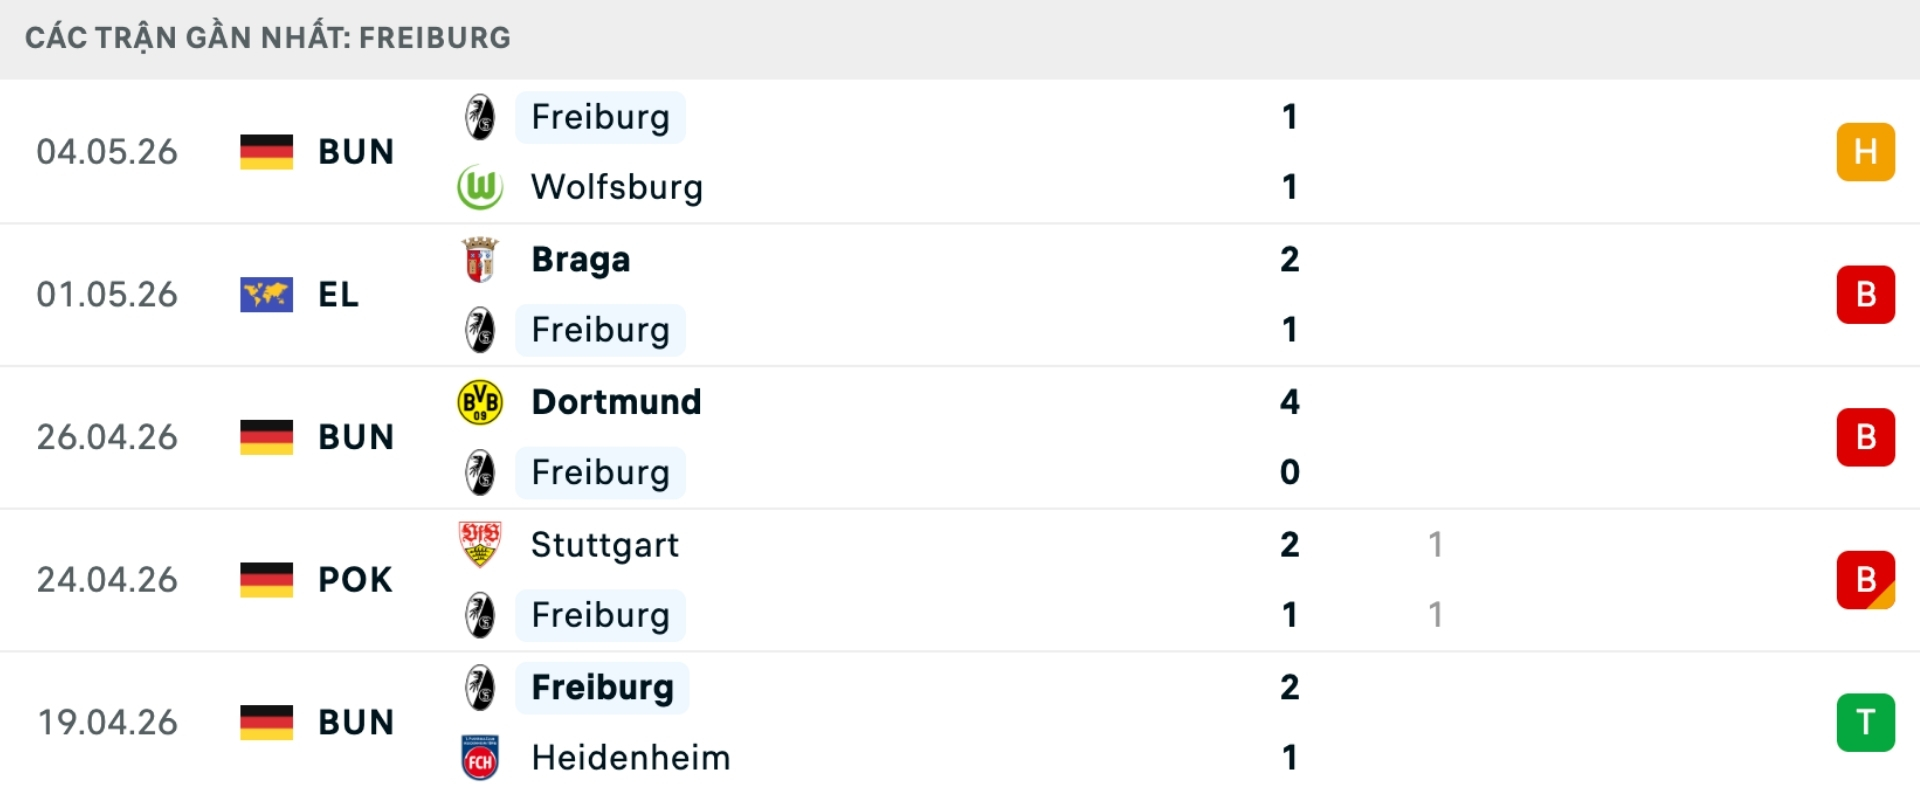The image size is (1920, 792).
Task: Open the Stuttgart team link
Action: click(x=605, y=545)
